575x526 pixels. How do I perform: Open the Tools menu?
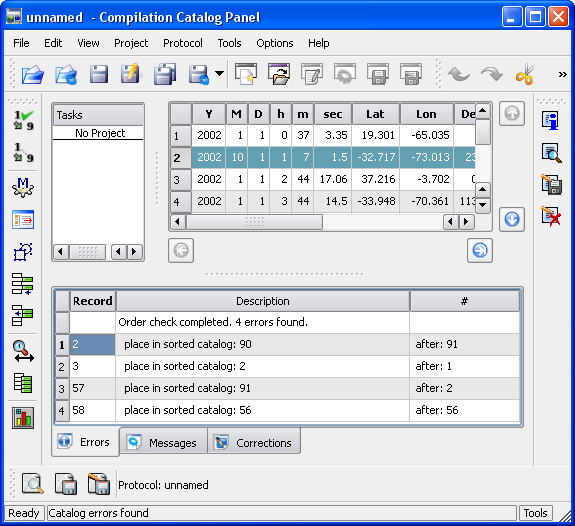(x=229, y=43)
